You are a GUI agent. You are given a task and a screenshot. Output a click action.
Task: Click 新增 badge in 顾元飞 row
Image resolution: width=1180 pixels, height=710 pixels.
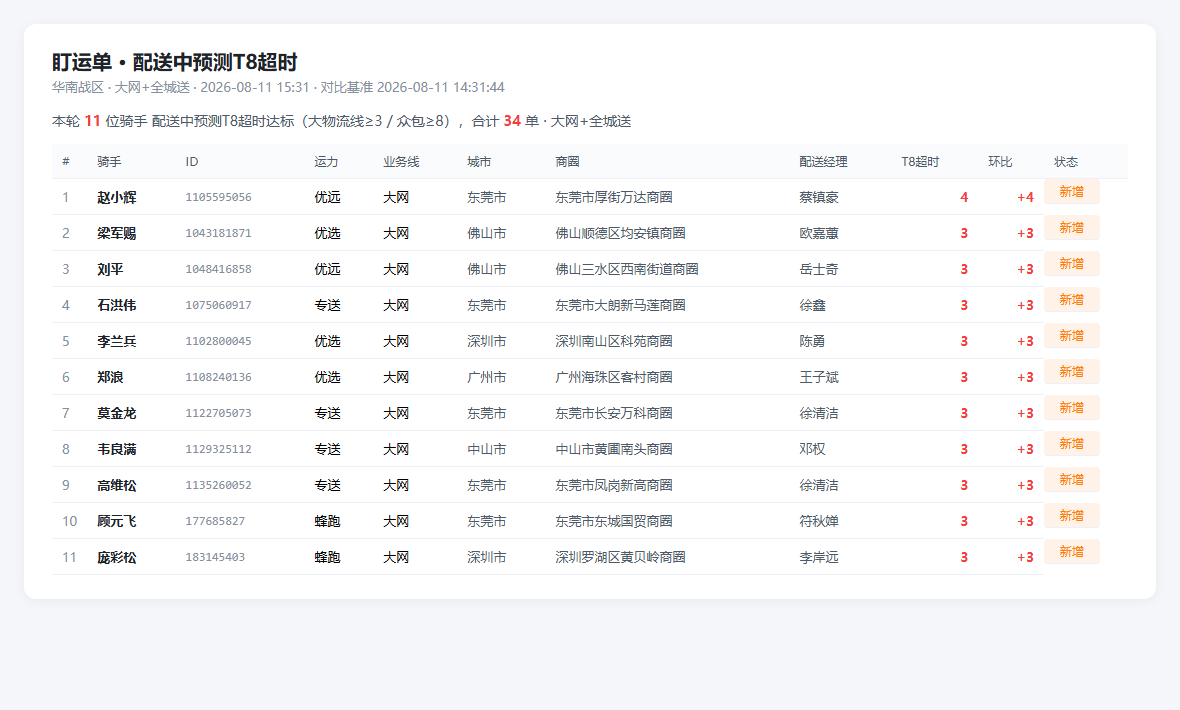[1072, 516]
